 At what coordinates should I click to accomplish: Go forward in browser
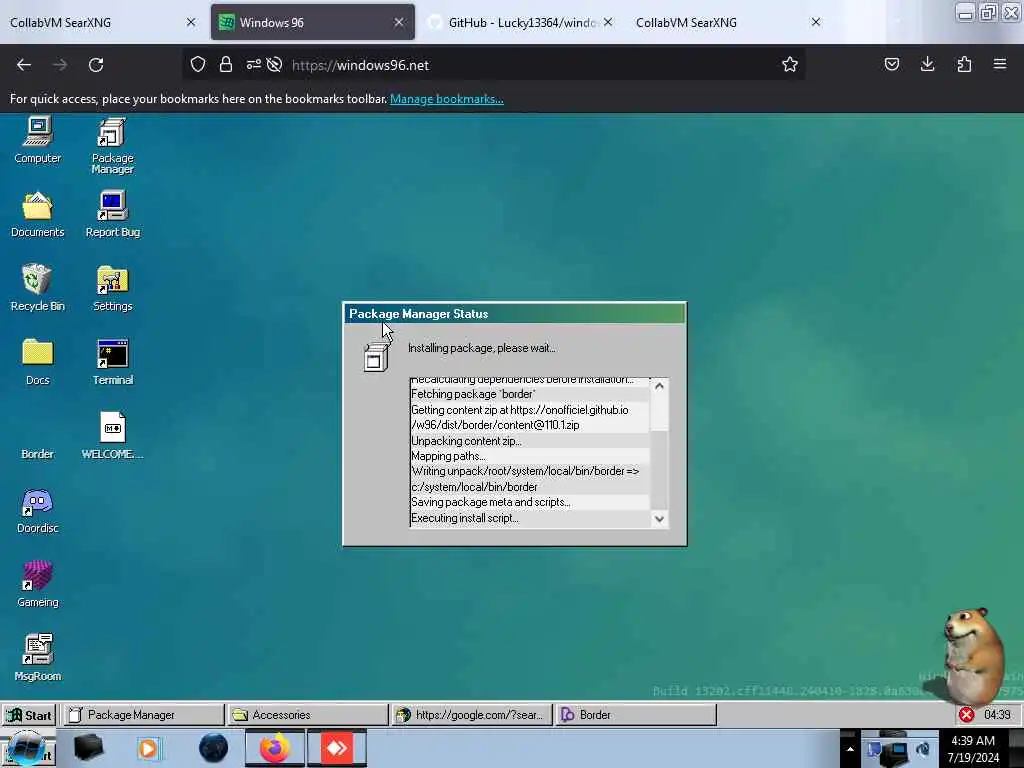(59, 65)
